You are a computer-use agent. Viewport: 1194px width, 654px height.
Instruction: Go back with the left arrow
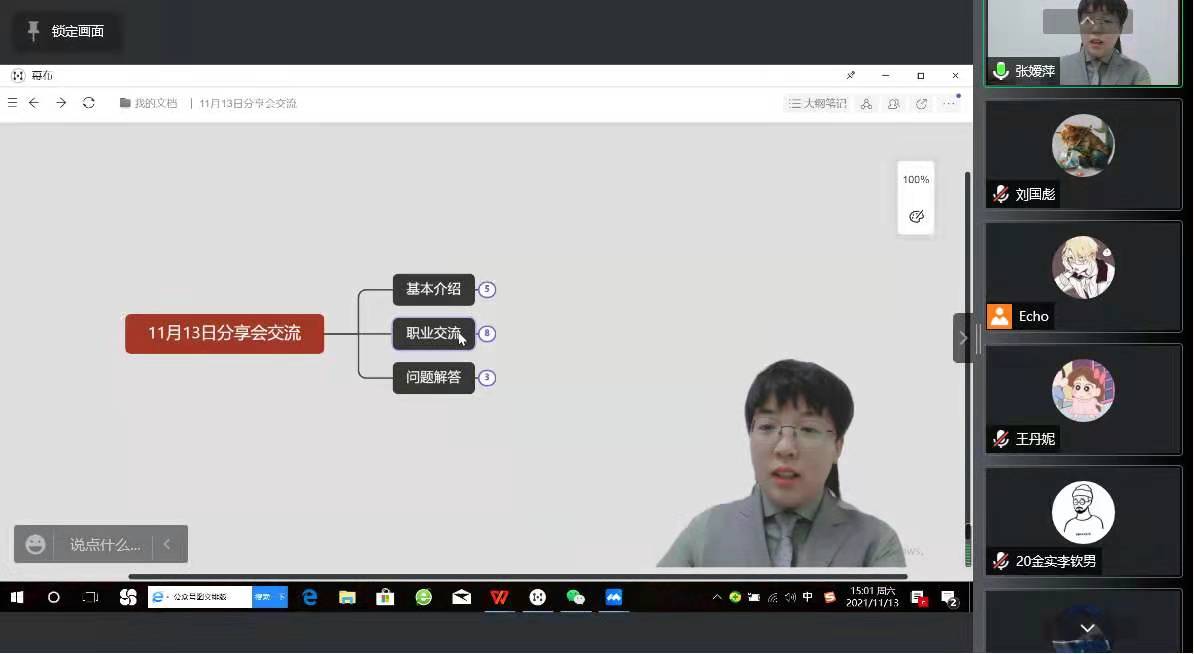pos(34,103)
